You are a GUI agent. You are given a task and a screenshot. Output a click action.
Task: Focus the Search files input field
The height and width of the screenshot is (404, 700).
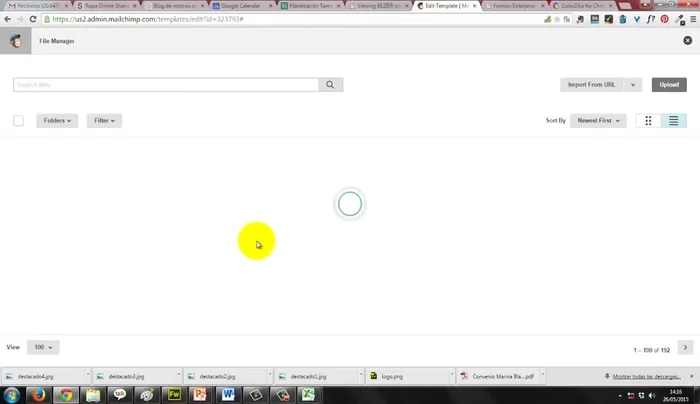[x=165, y=85]
